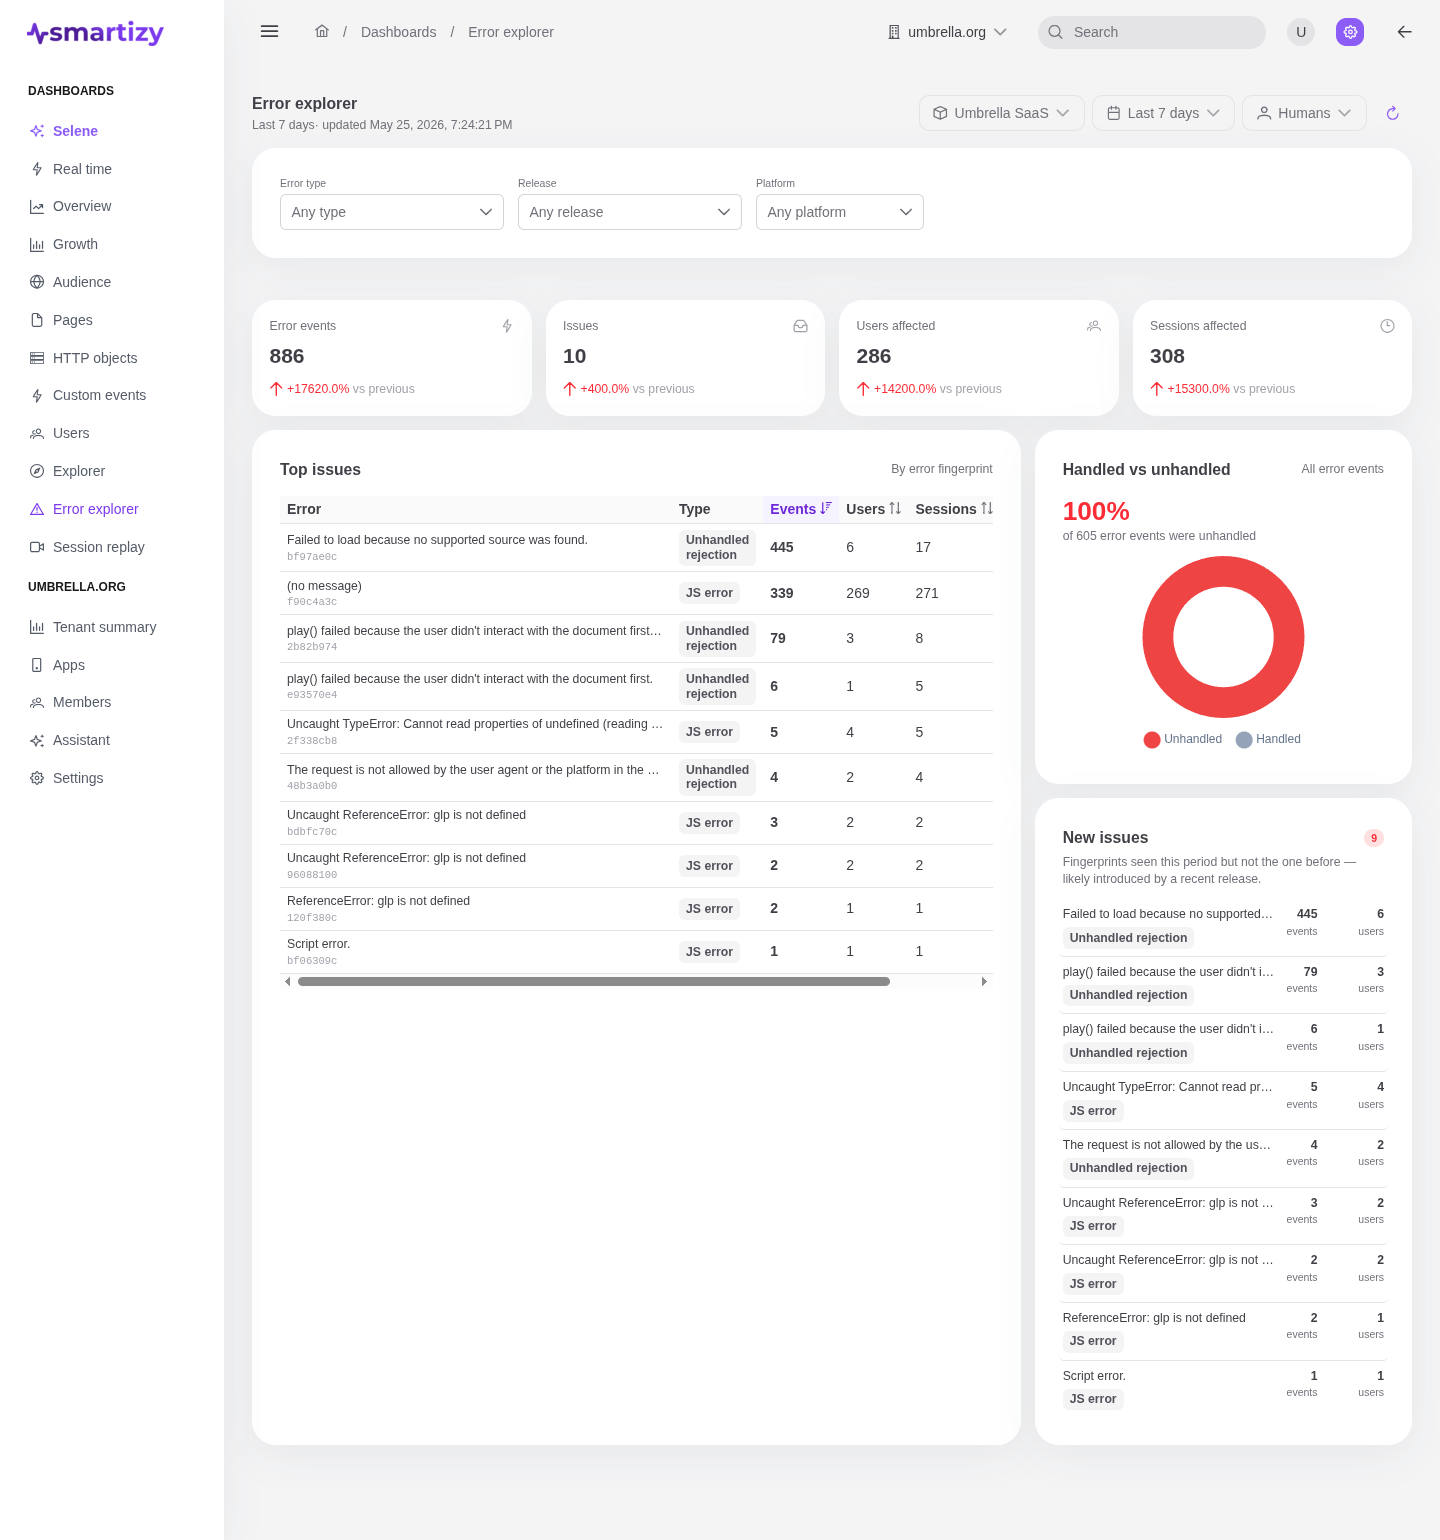Click the back arrow icon in header
Image resolution: width=1440 pixels, height=1540 pixels.
(x=1405, y=32)
